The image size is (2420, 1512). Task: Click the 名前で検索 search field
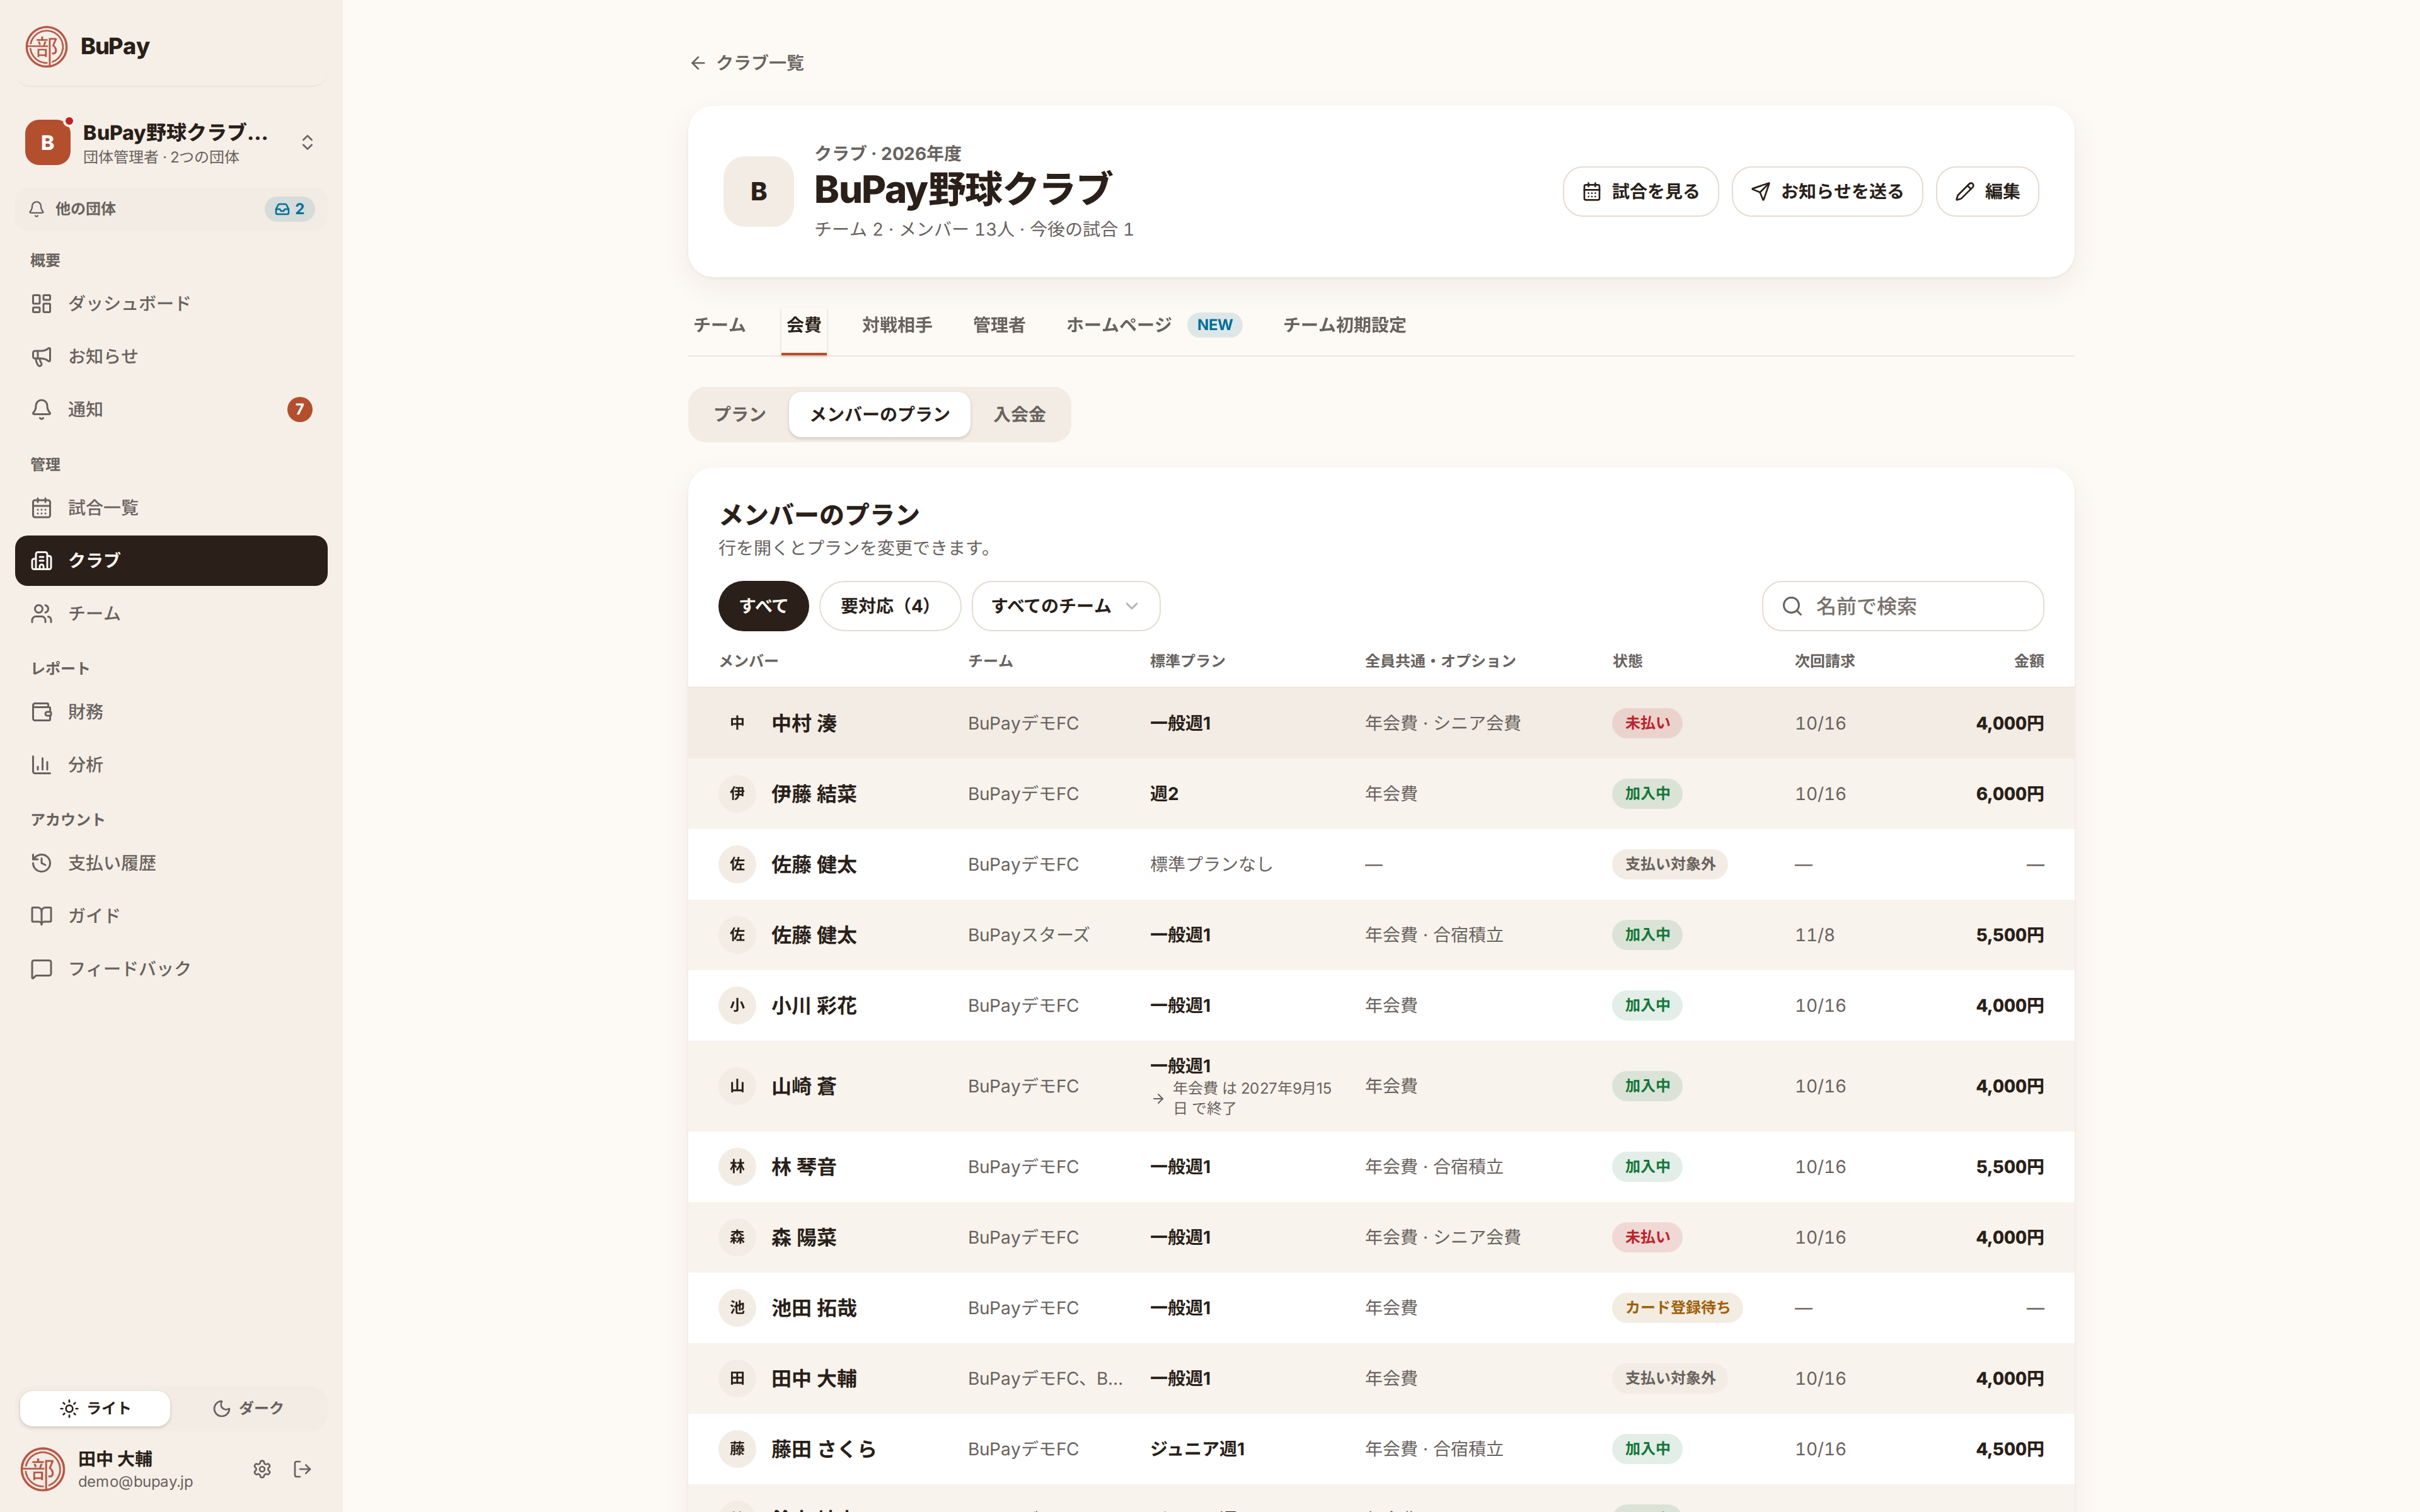click(1902, 606)
